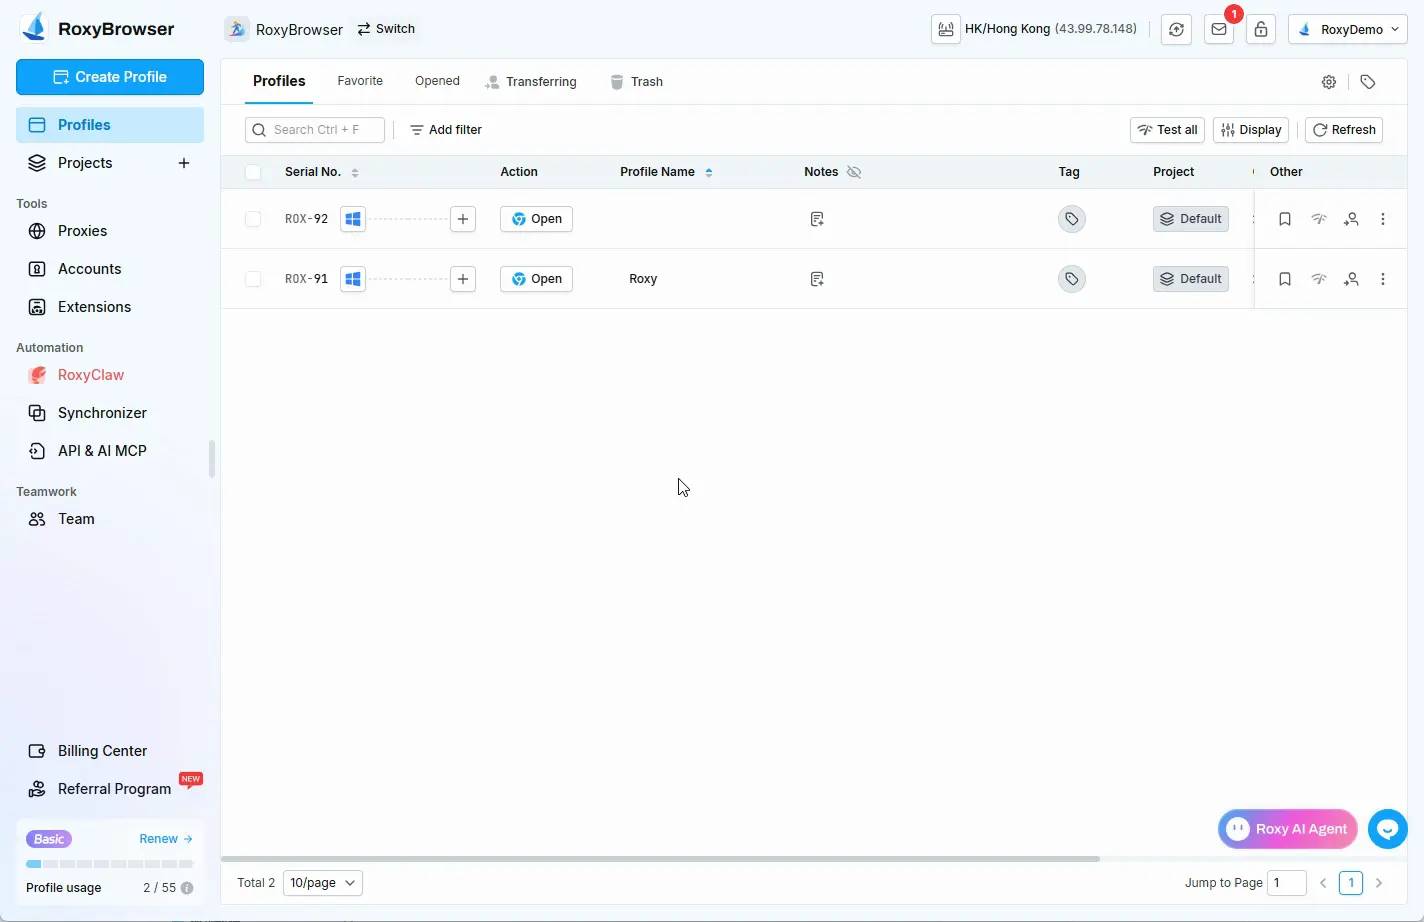This screenshot has height=922, width=1424.
Task: Open the ROX-91 browser profile
Action: click(x=536, y=279)
